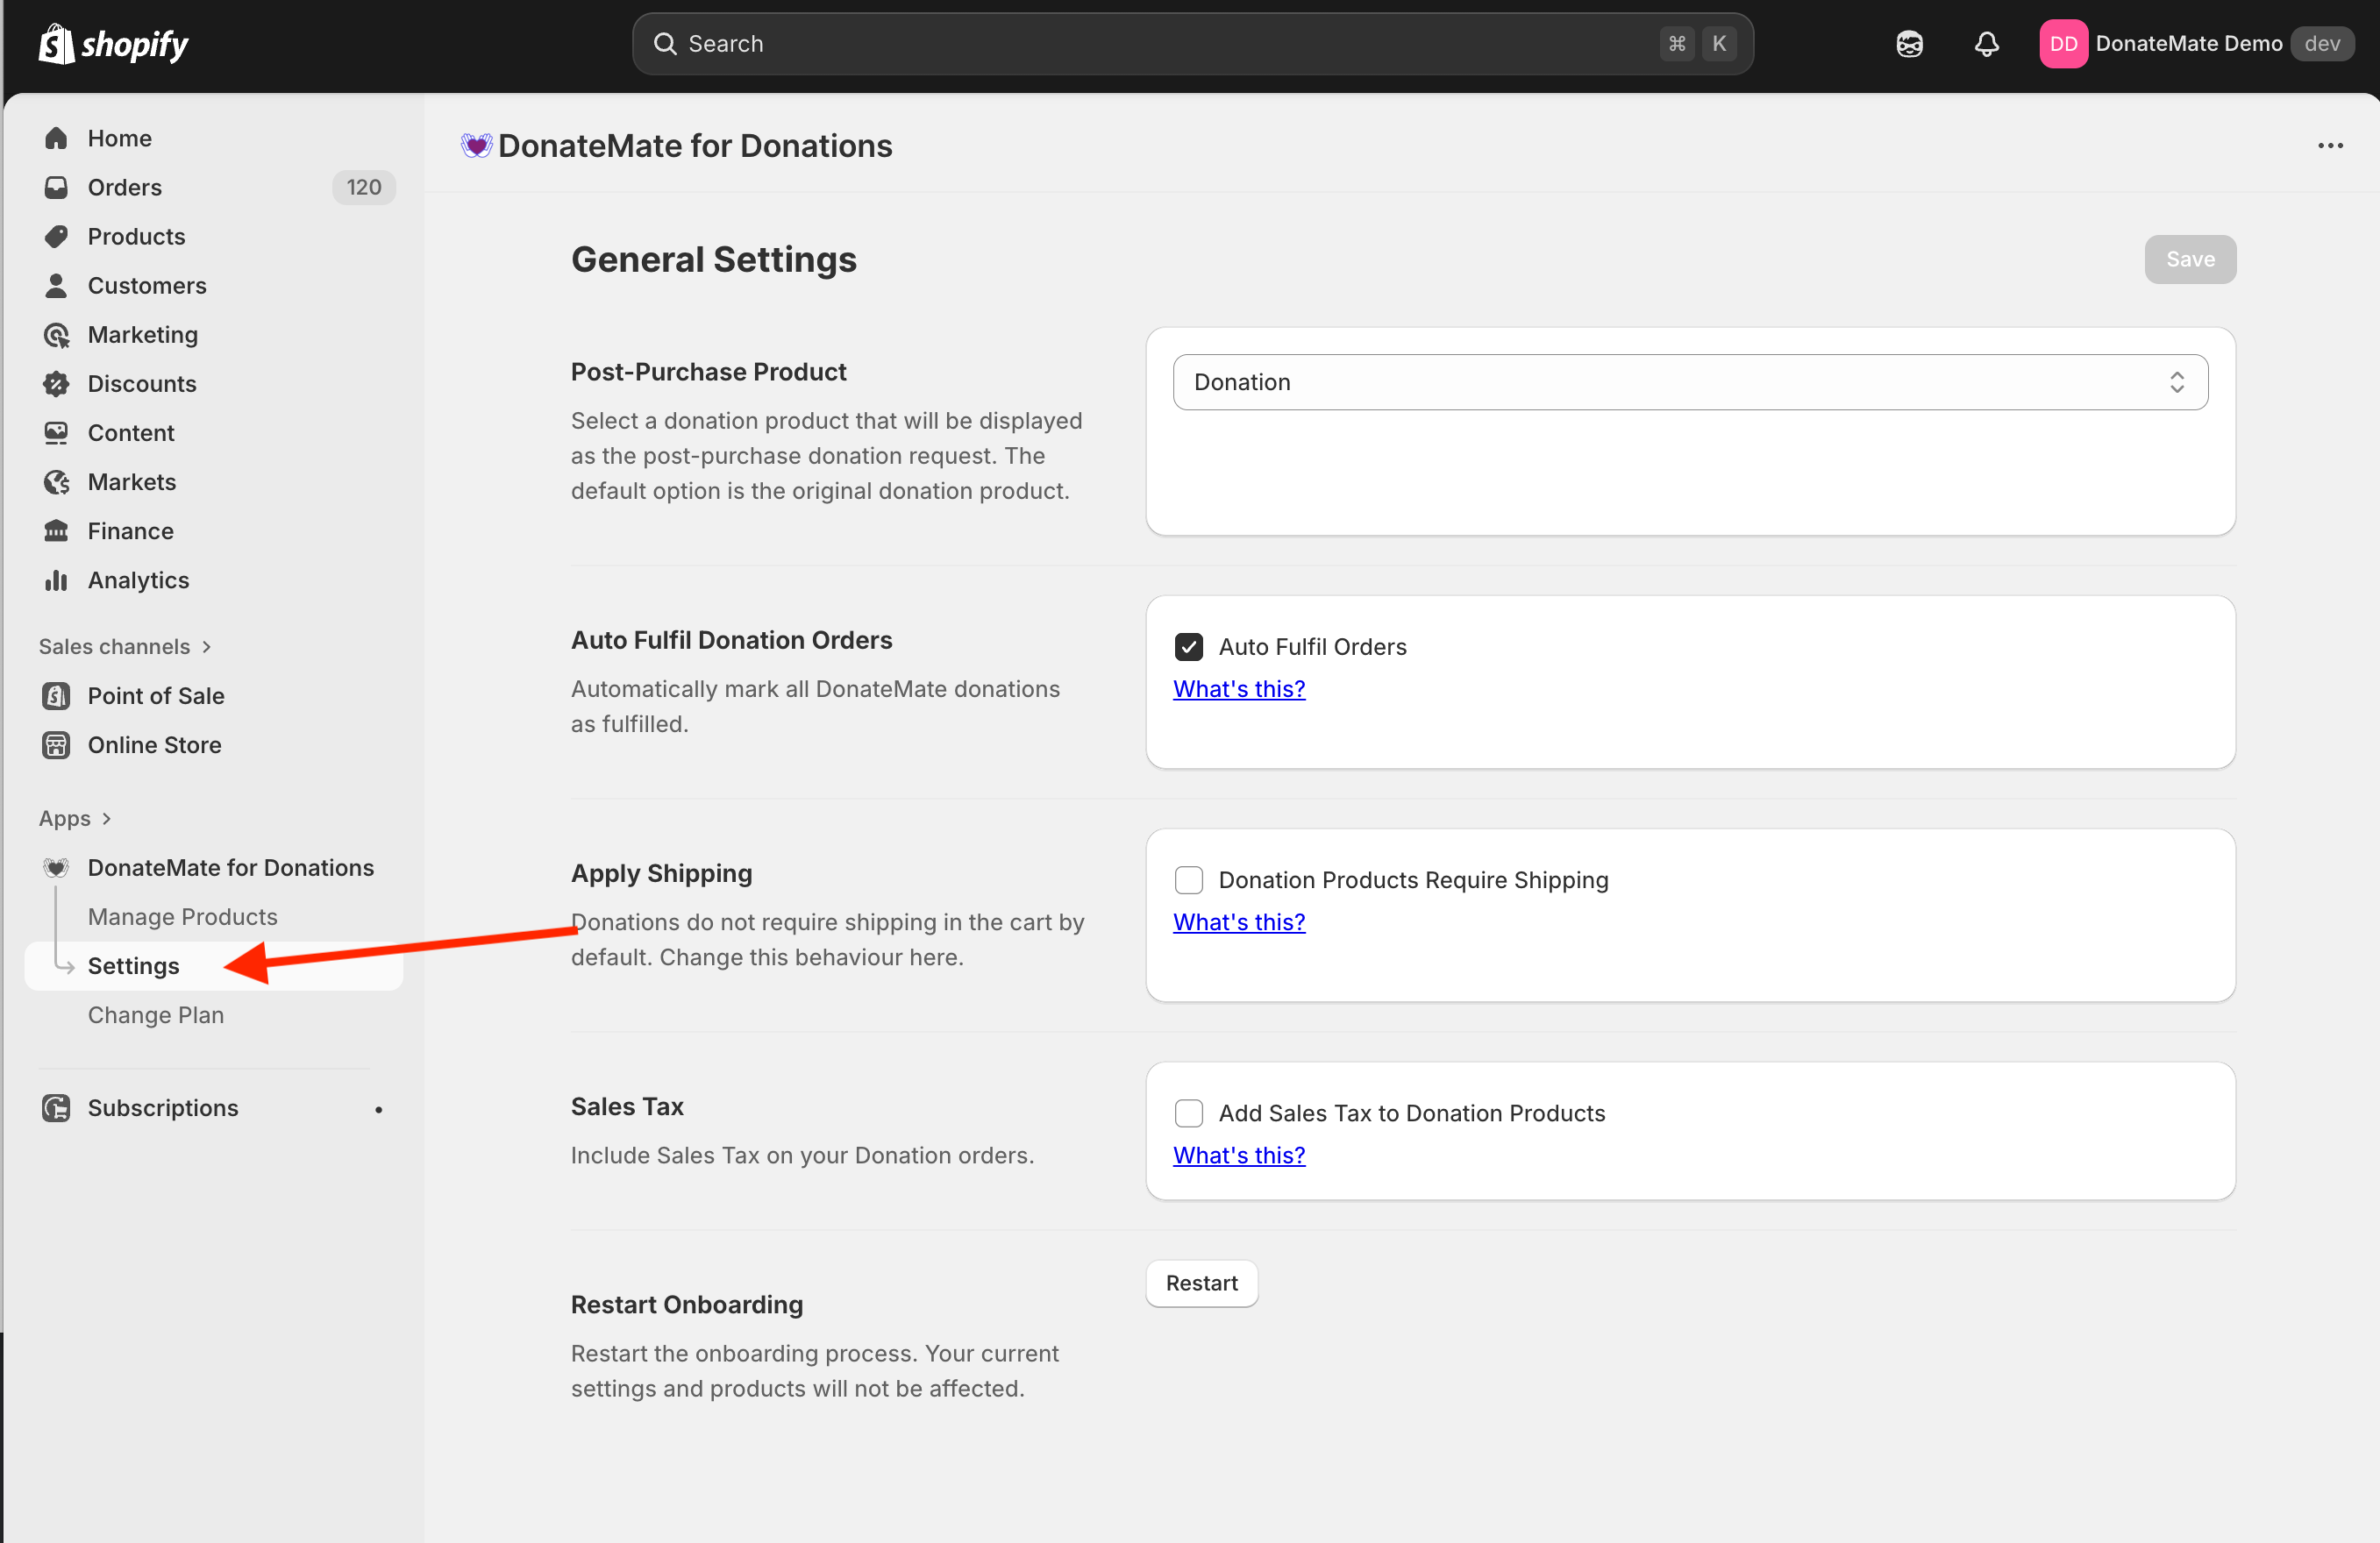Expand the Apps section chevron
2380x1543 pixels.
(x=107, y=819)
